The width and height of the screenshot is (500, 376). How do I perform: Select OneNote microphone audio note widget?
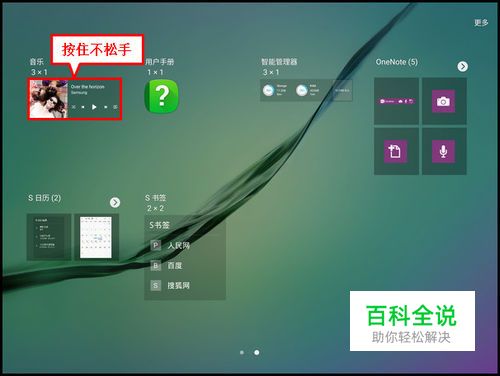tap(444, 151)
